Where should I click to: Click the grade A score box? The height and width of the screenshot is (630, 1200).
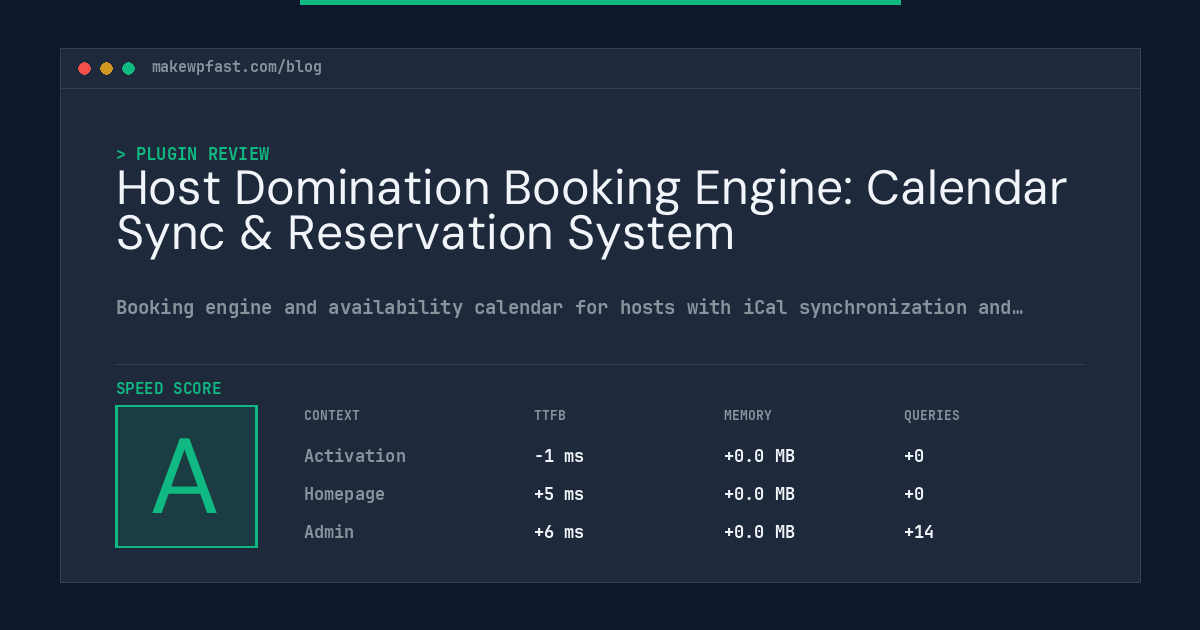[186, 476]
